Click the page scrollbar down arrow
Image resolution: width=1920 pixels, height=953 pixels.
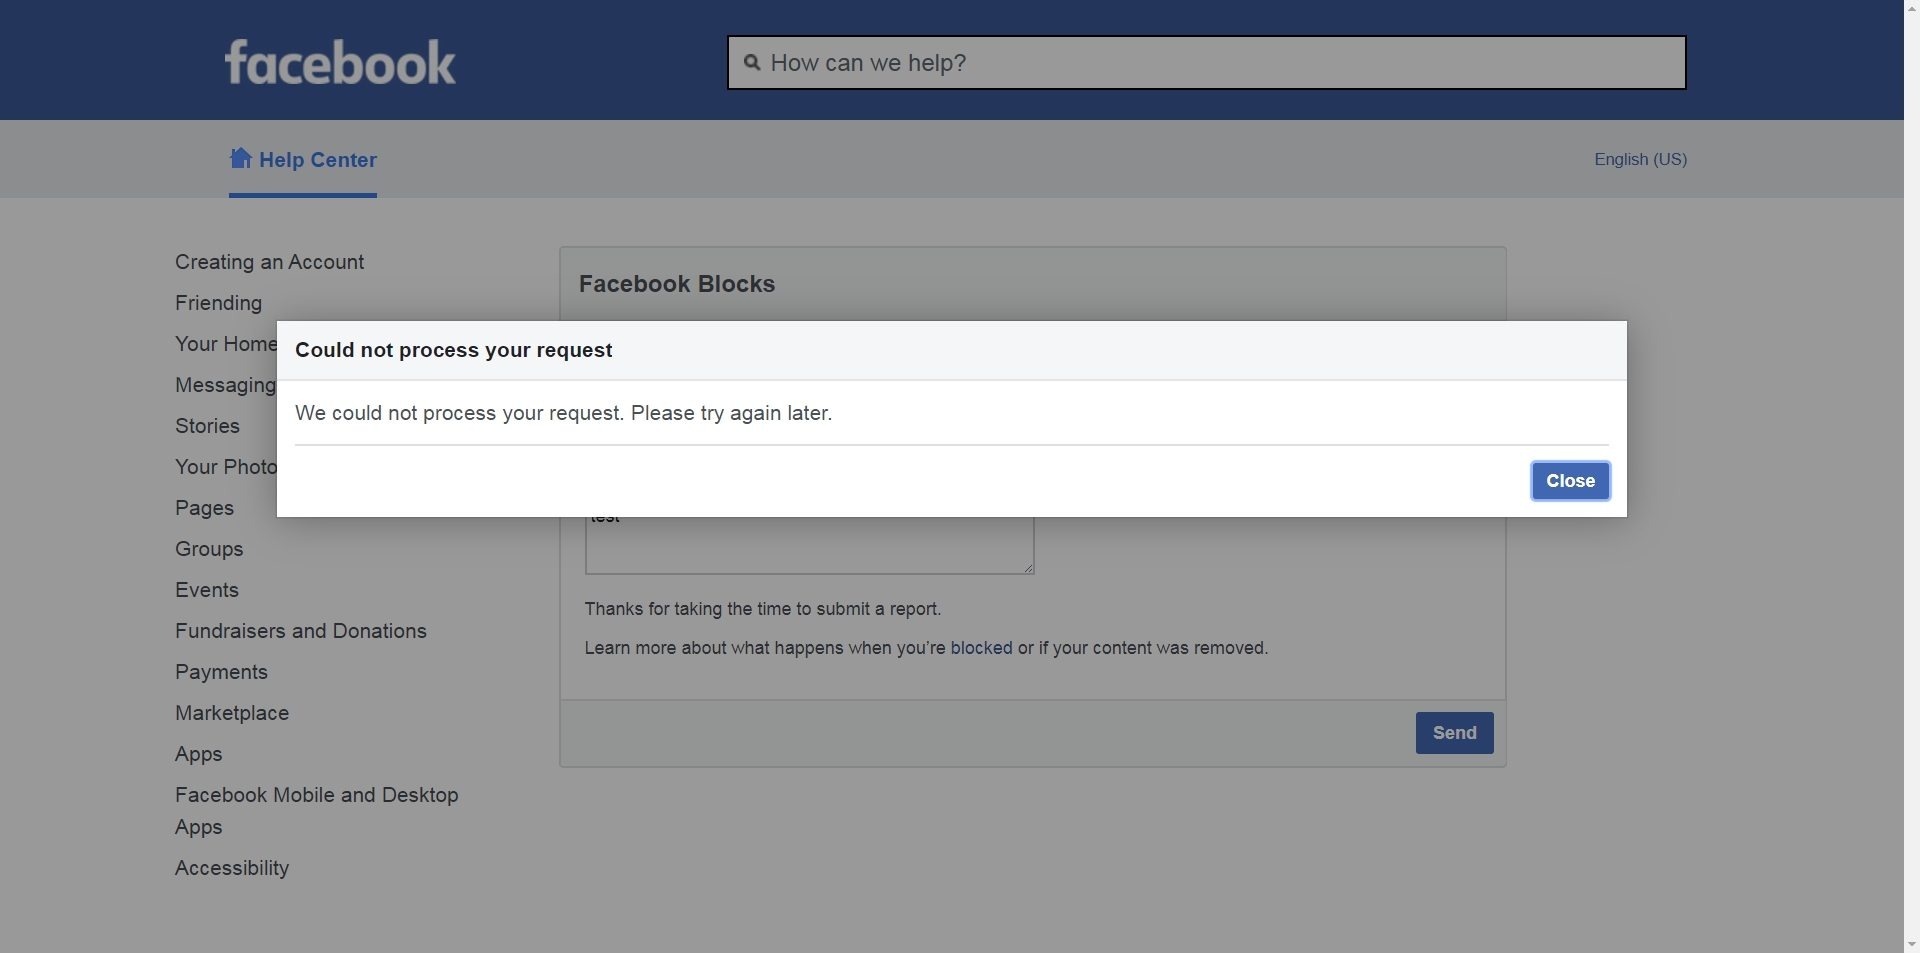(x=1912, y=944)
